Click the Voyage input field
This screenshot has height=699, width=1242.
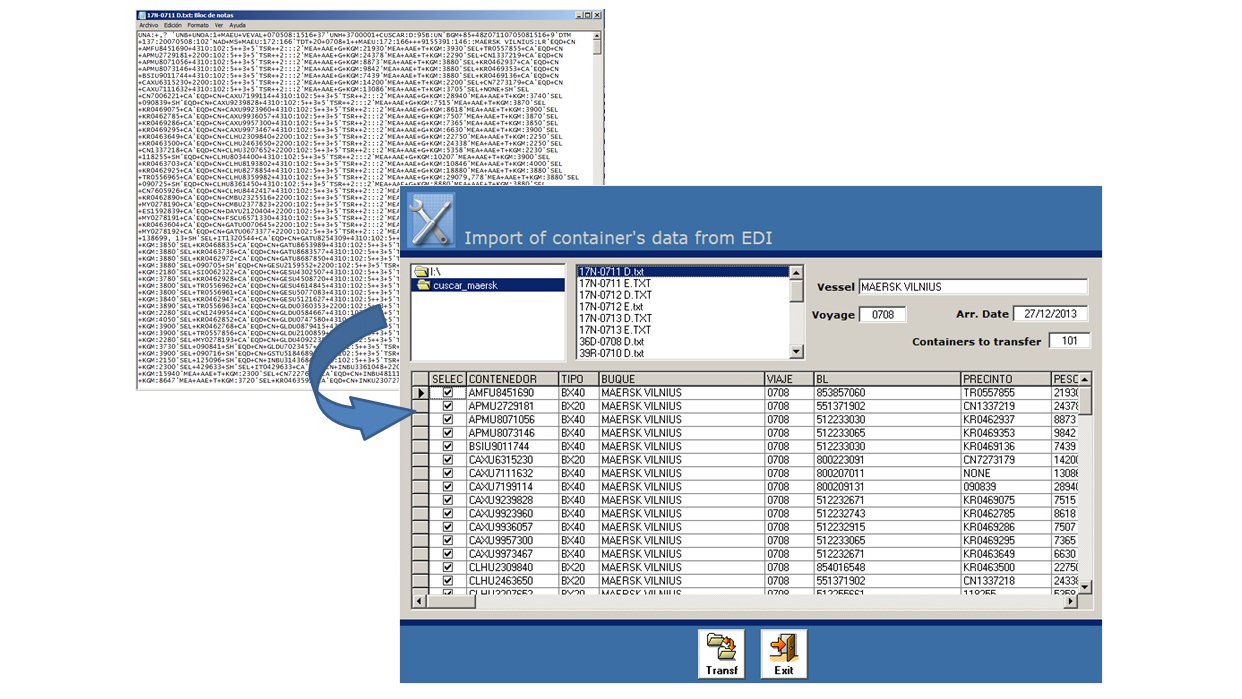click(x=883, y=314)
